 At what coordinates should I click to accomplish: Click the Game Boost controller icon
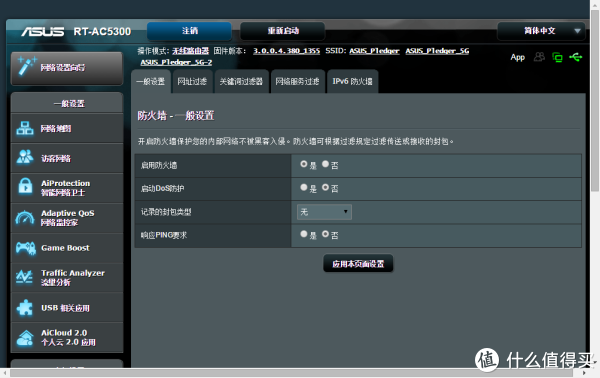[x=26, y=248]
